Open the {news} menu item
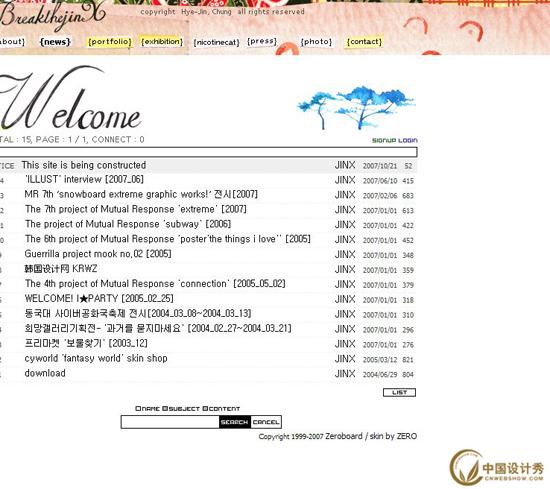550x489 pixels. (x=55, y=42)
